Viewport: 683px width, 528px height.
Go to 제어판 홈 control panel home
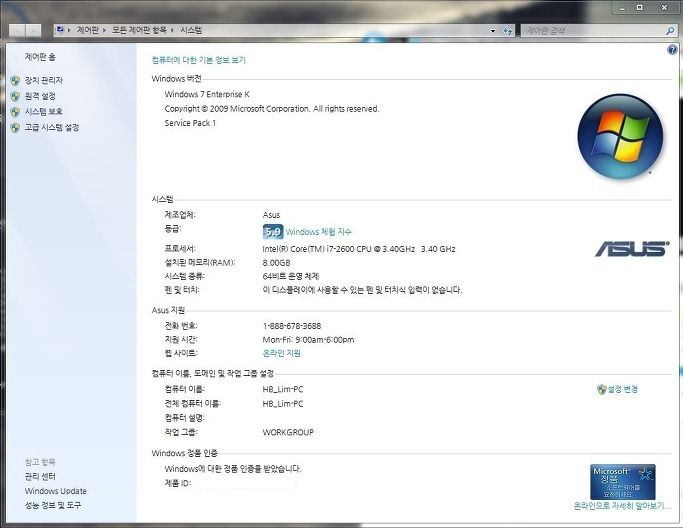[40, 57]
